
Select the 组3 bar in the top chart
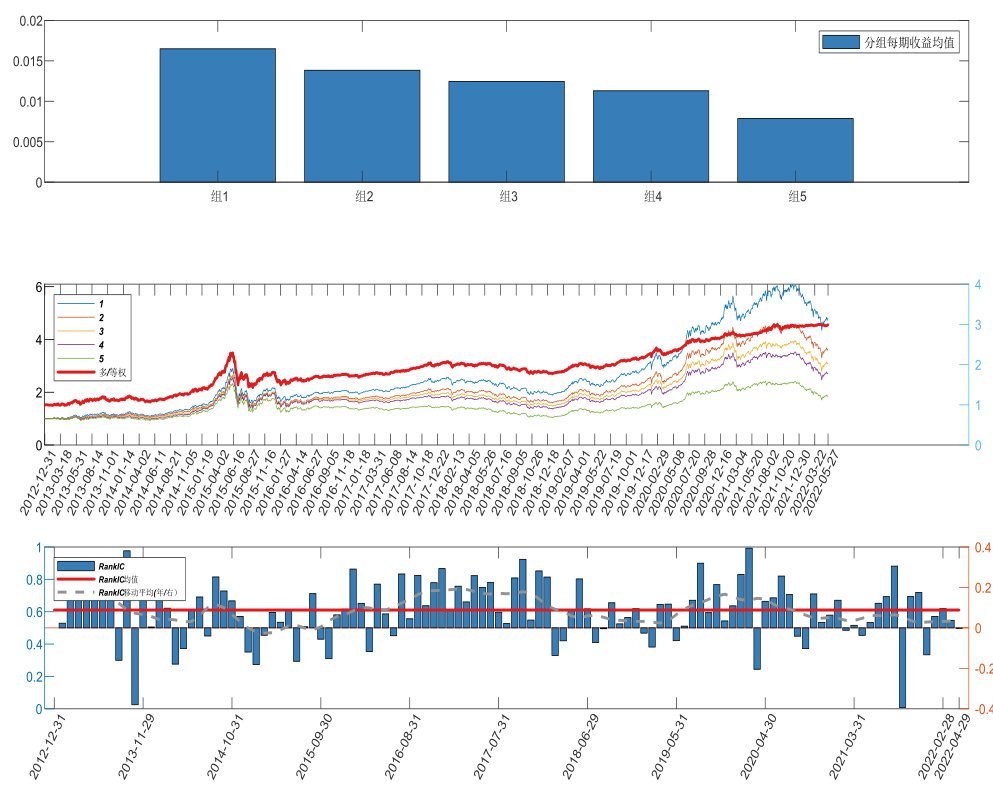click(x=506, y=131)
